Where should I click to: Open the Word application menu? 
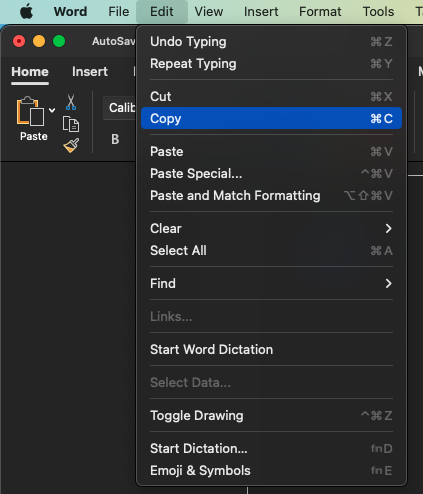[x=71, y=12]
